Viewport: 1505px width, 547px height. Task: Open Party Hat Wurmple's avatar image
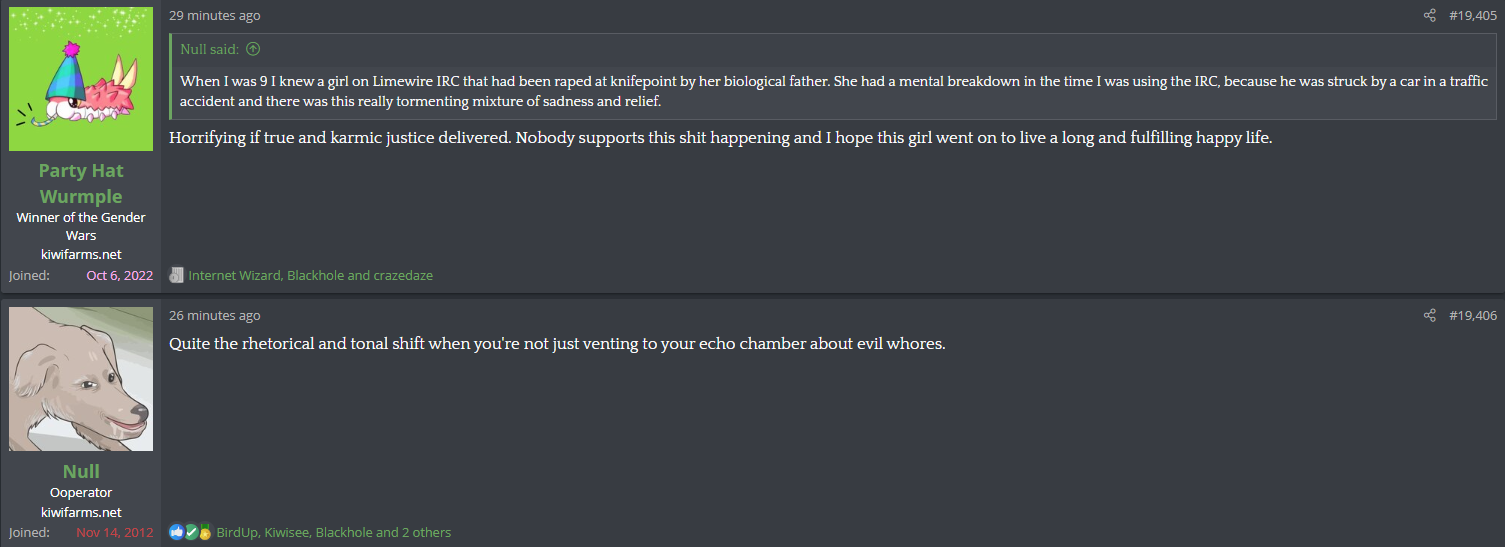pyautogui.click(x=81, y=79)
